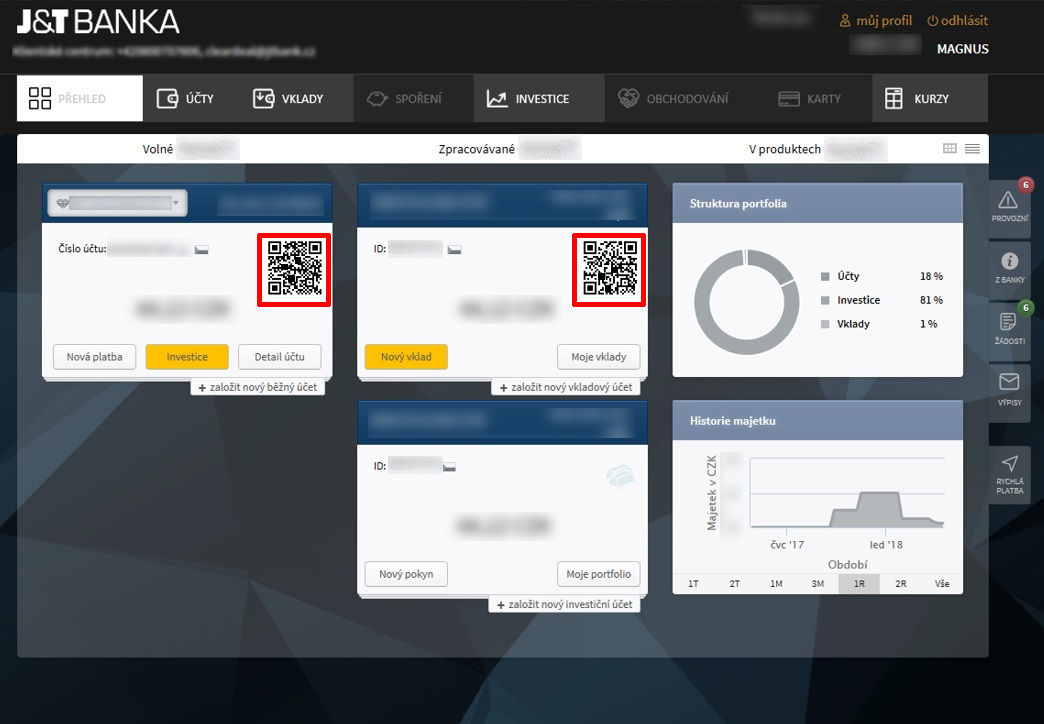Click the Volné balance label
1044x724 pixels.
click(x=158, y=149)
